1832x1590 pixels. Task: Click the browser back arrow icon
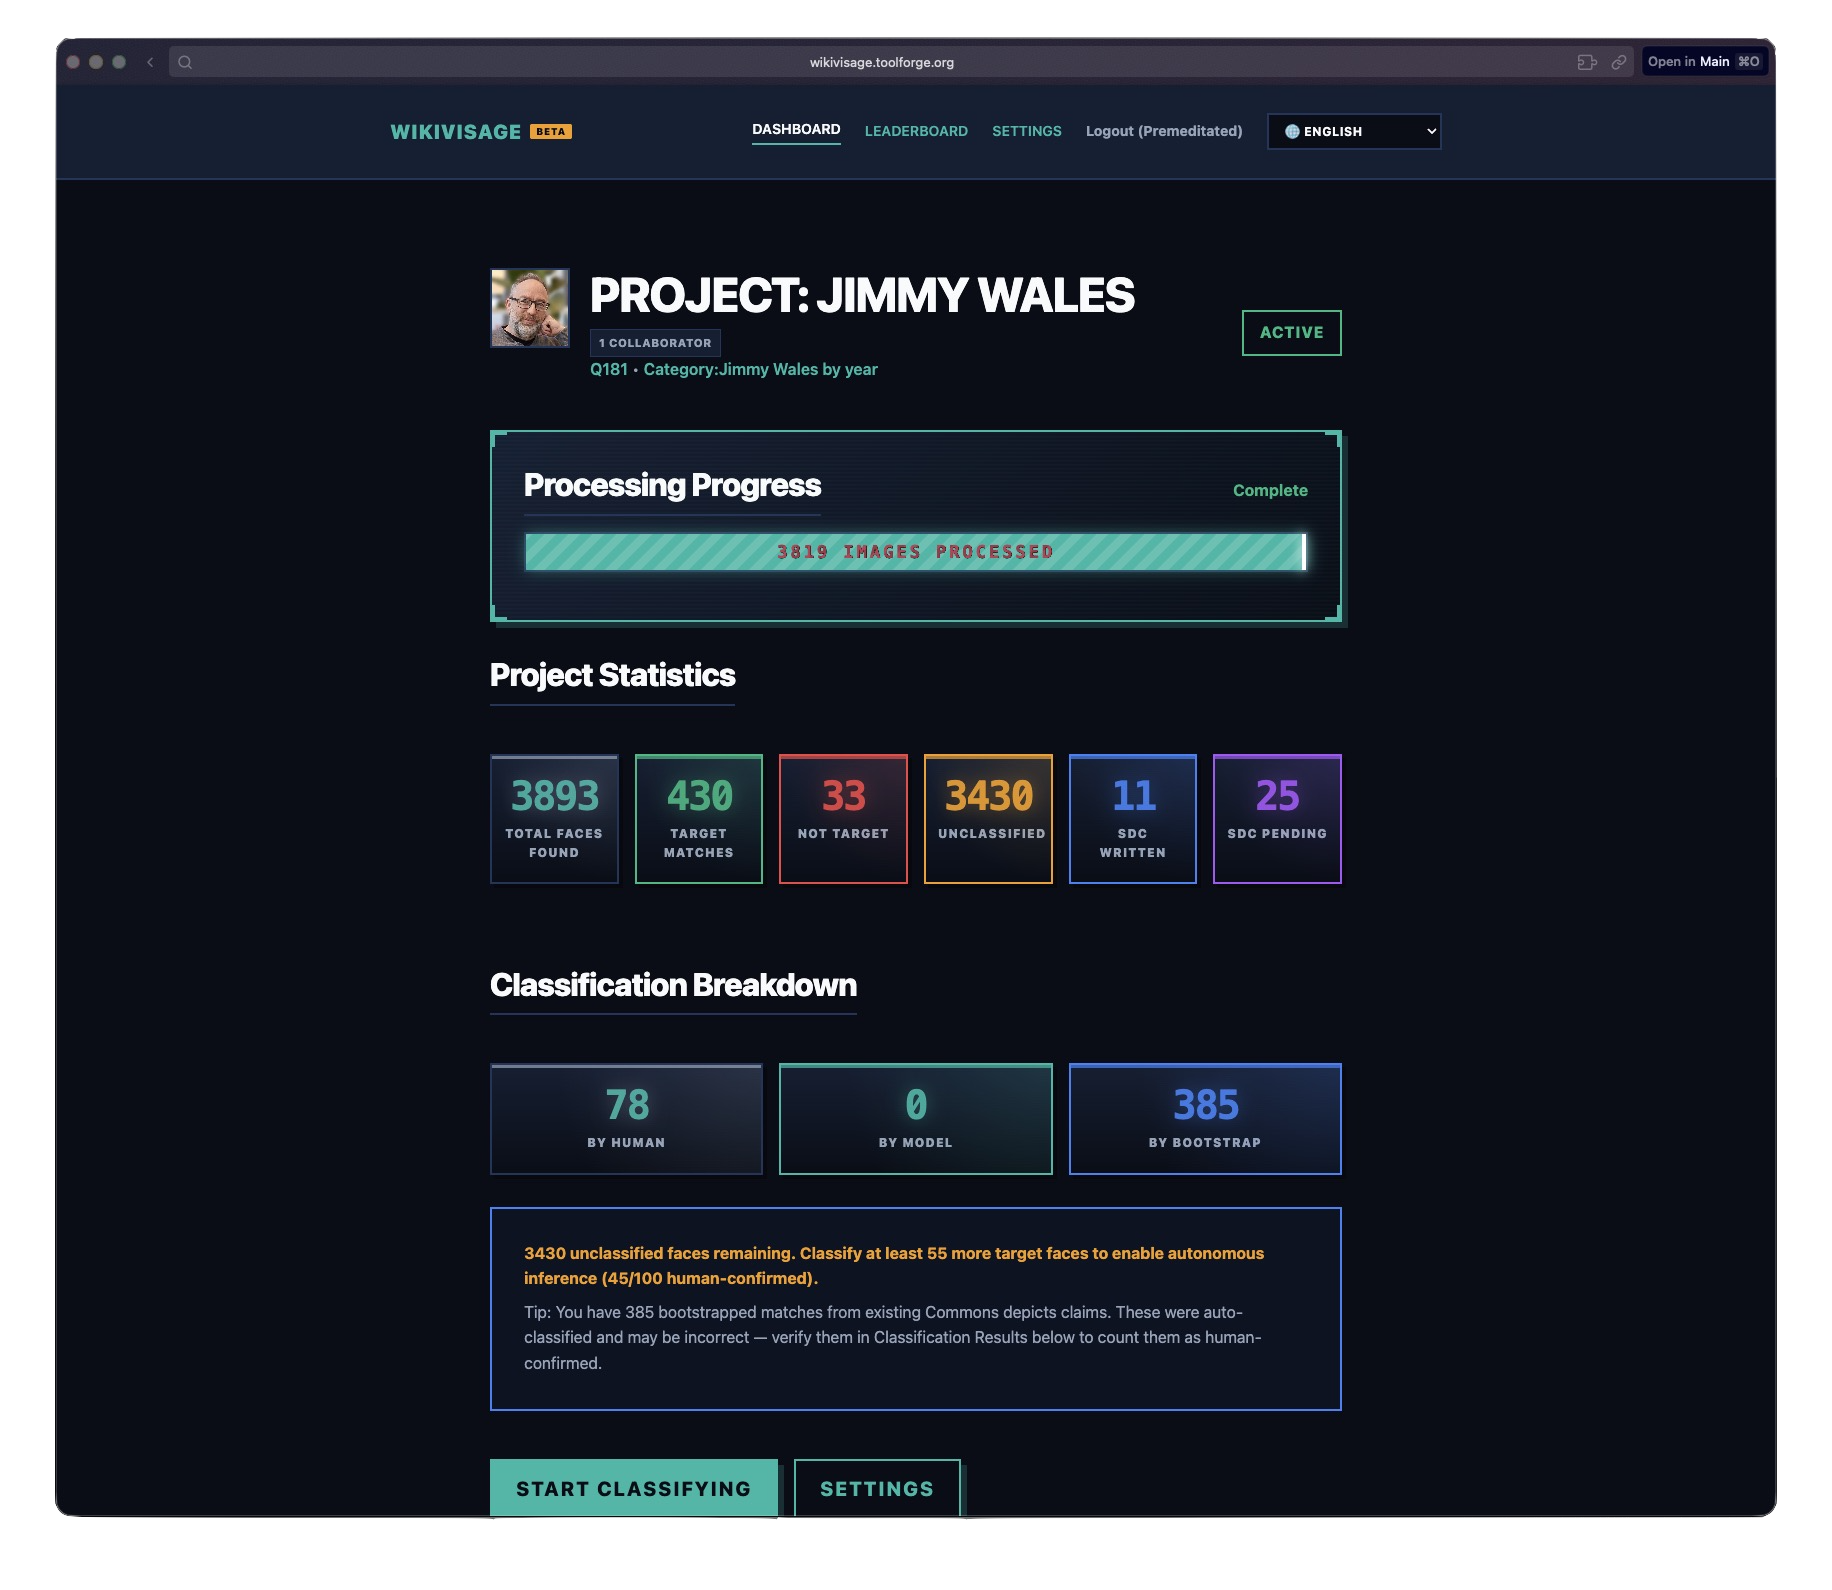click(x=150, y=62)
